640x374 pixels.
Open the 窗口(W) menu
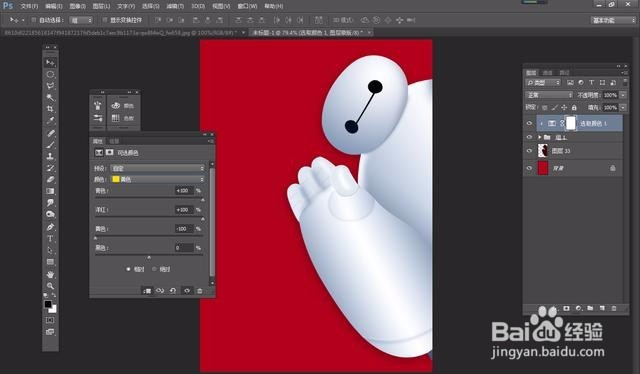pyautogui.click(x=247, y=6)
